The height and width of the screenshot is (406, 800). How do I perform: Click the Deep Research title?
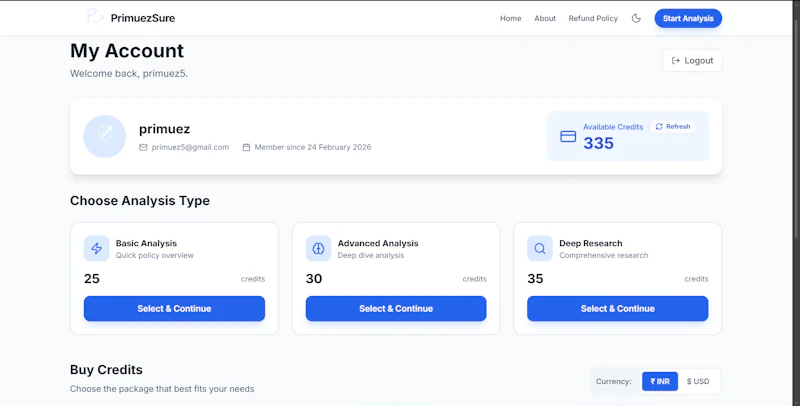tap(591, 243)
